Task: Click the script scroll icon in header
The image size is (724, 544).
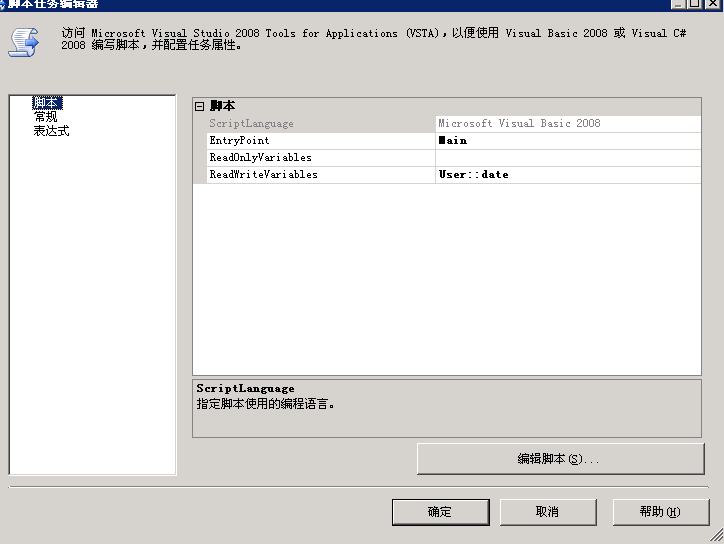Action: [x=23, y=41]
